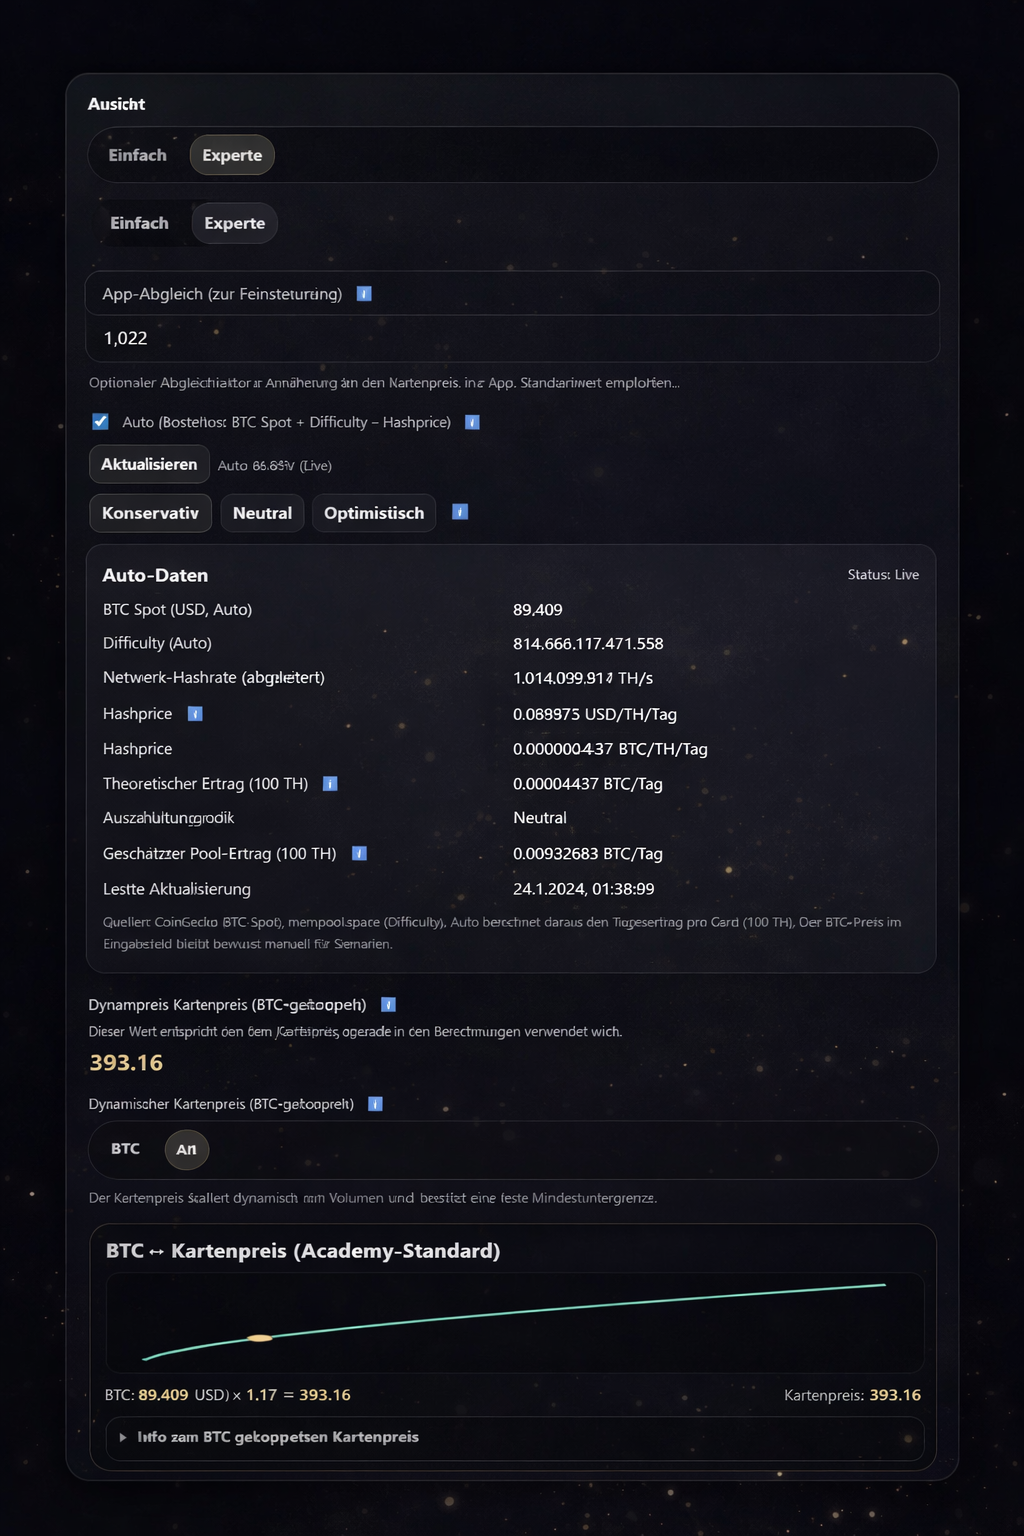Click the yellow marker on the Kartenpreis curve
The height and width of the screenshot is (1536, 1024).
coord(259,1338)
